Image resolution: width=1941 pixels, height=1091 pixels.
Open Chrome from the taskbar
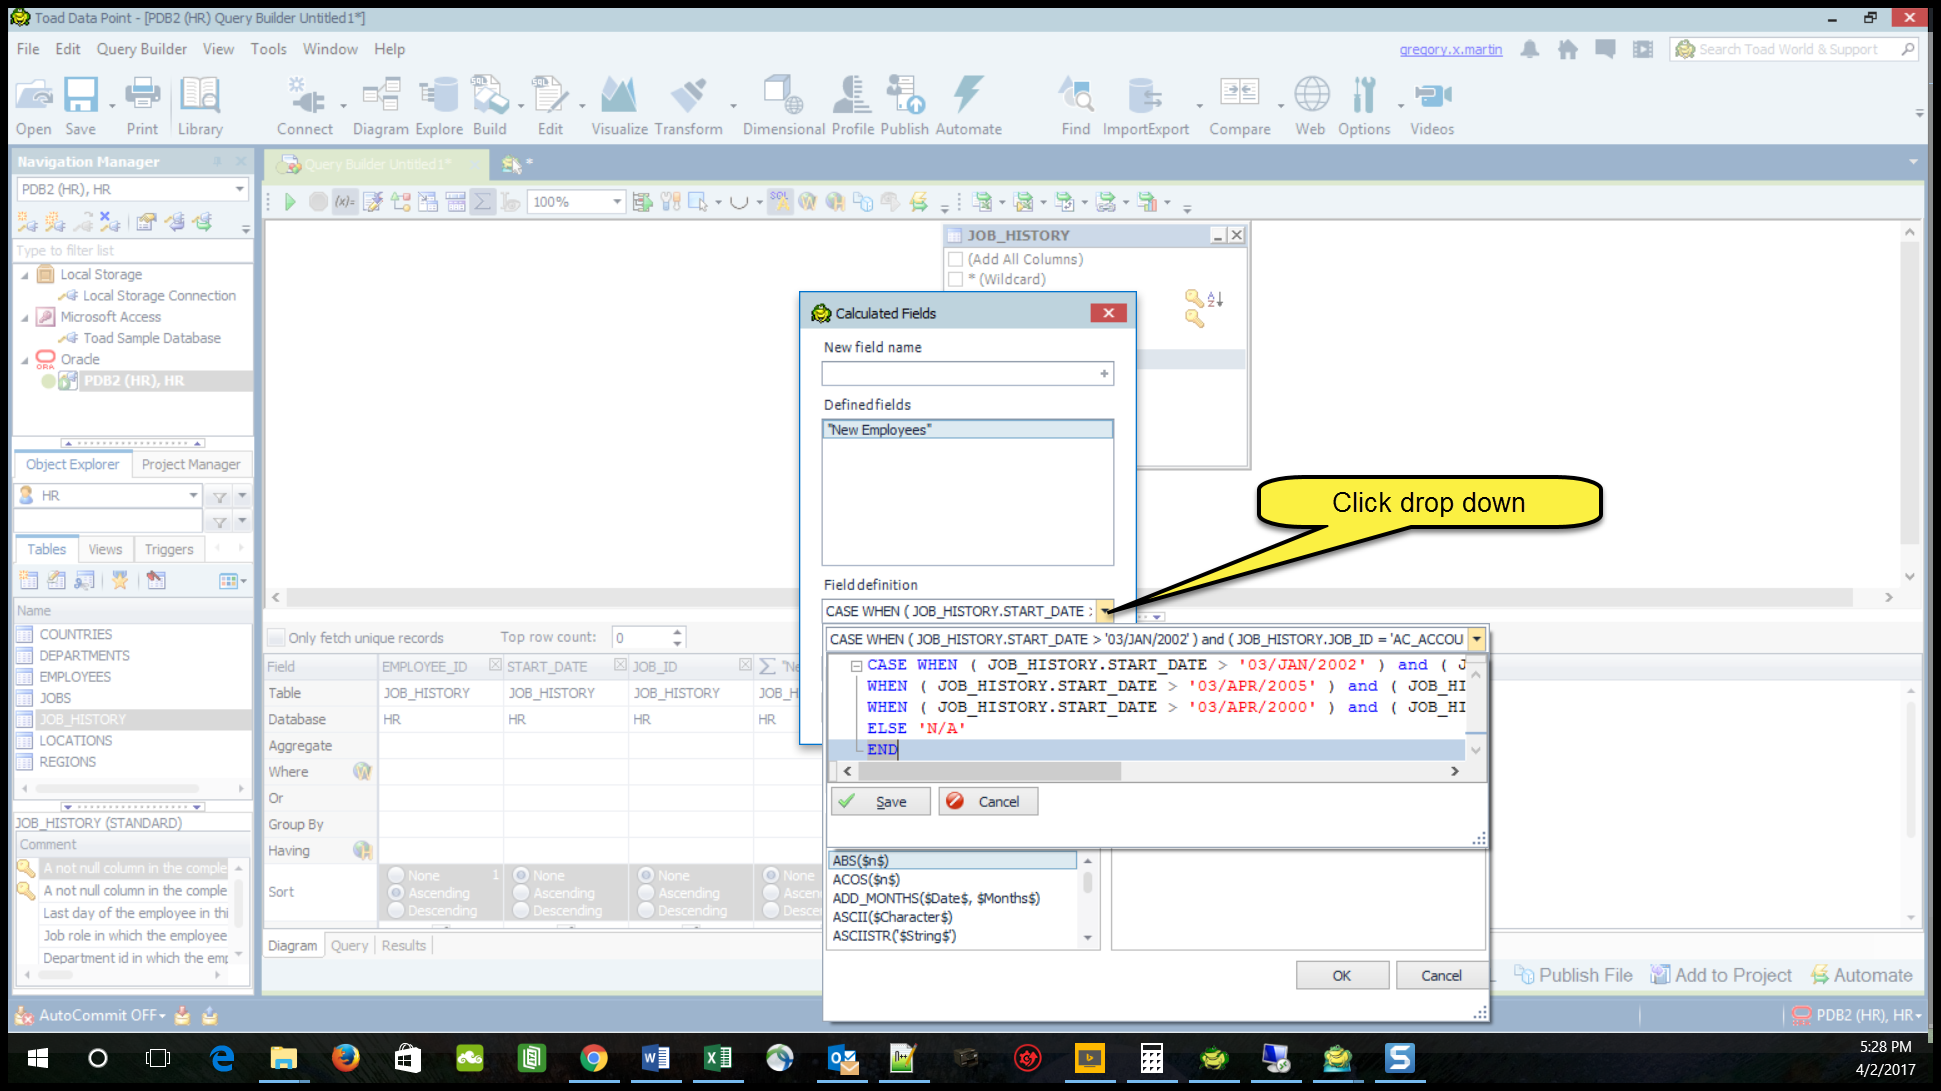coord(594,1058)
